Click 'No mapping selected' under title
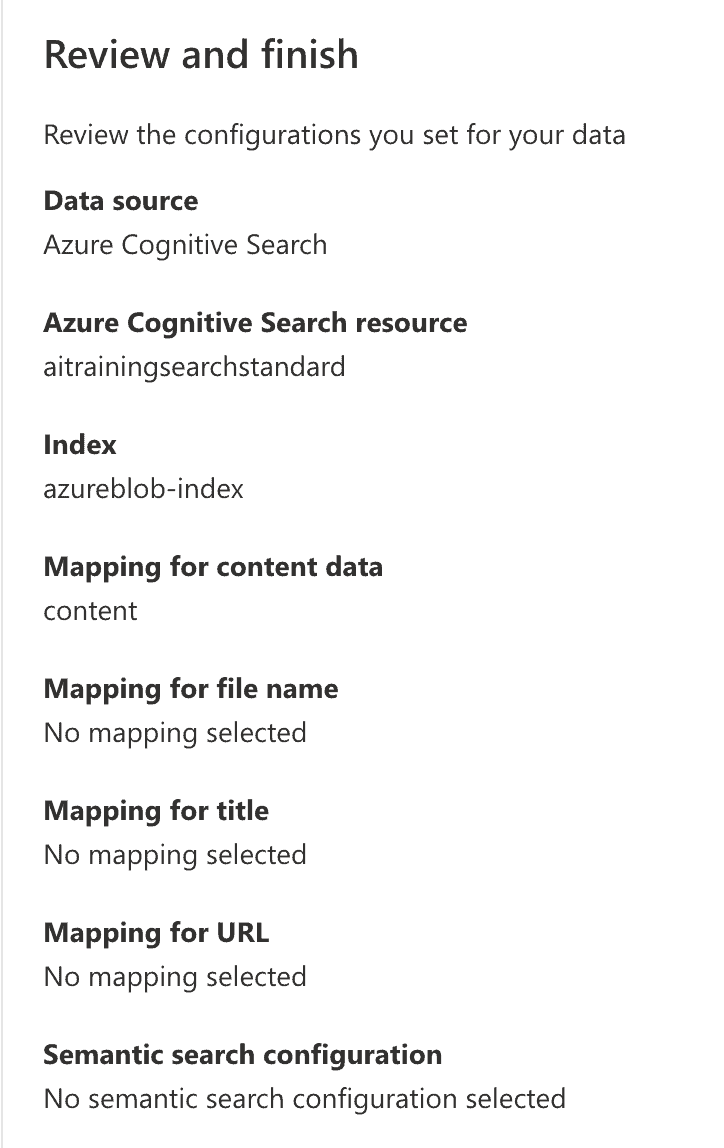The height and width of the screenshot is (1148, 724). (175, 855)
